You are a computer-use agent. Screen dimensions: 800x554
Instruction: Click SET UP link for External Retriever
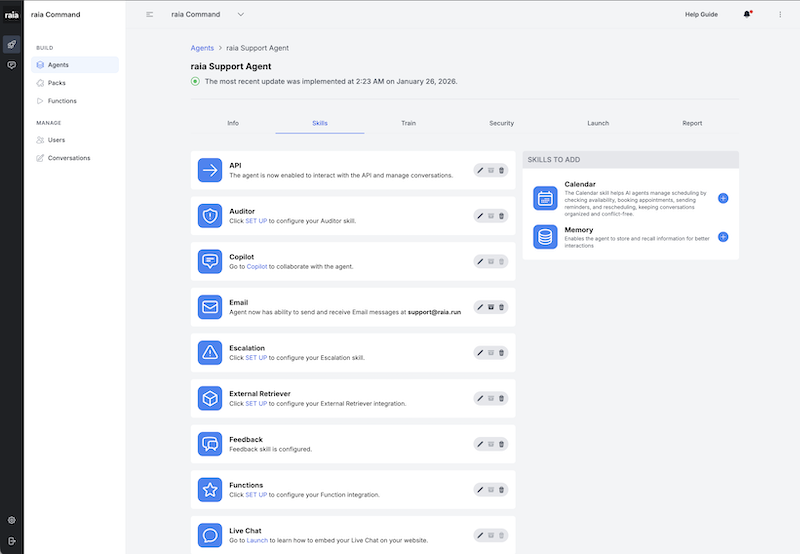[x=256, y=404]
